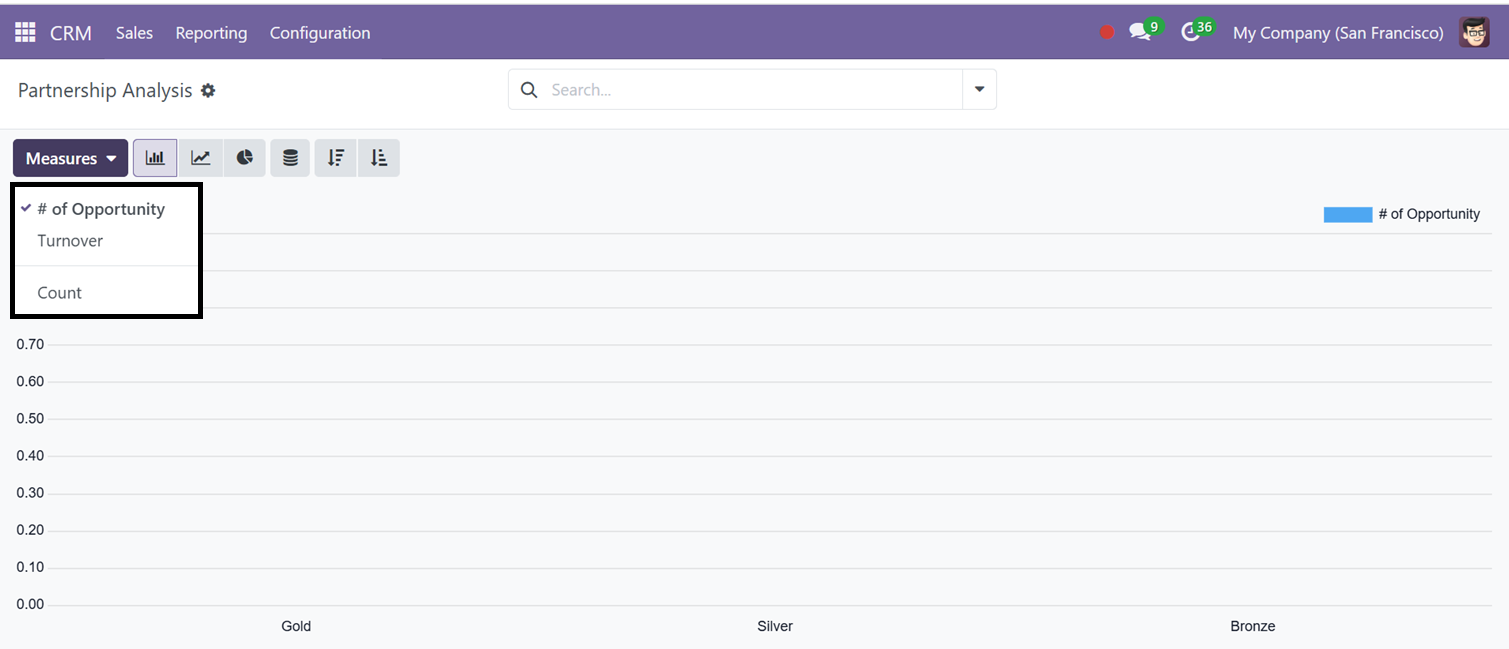Toggle the Measures dropdown button
This screenshot has height=649, width=1509.
click(x=71, y=158)
